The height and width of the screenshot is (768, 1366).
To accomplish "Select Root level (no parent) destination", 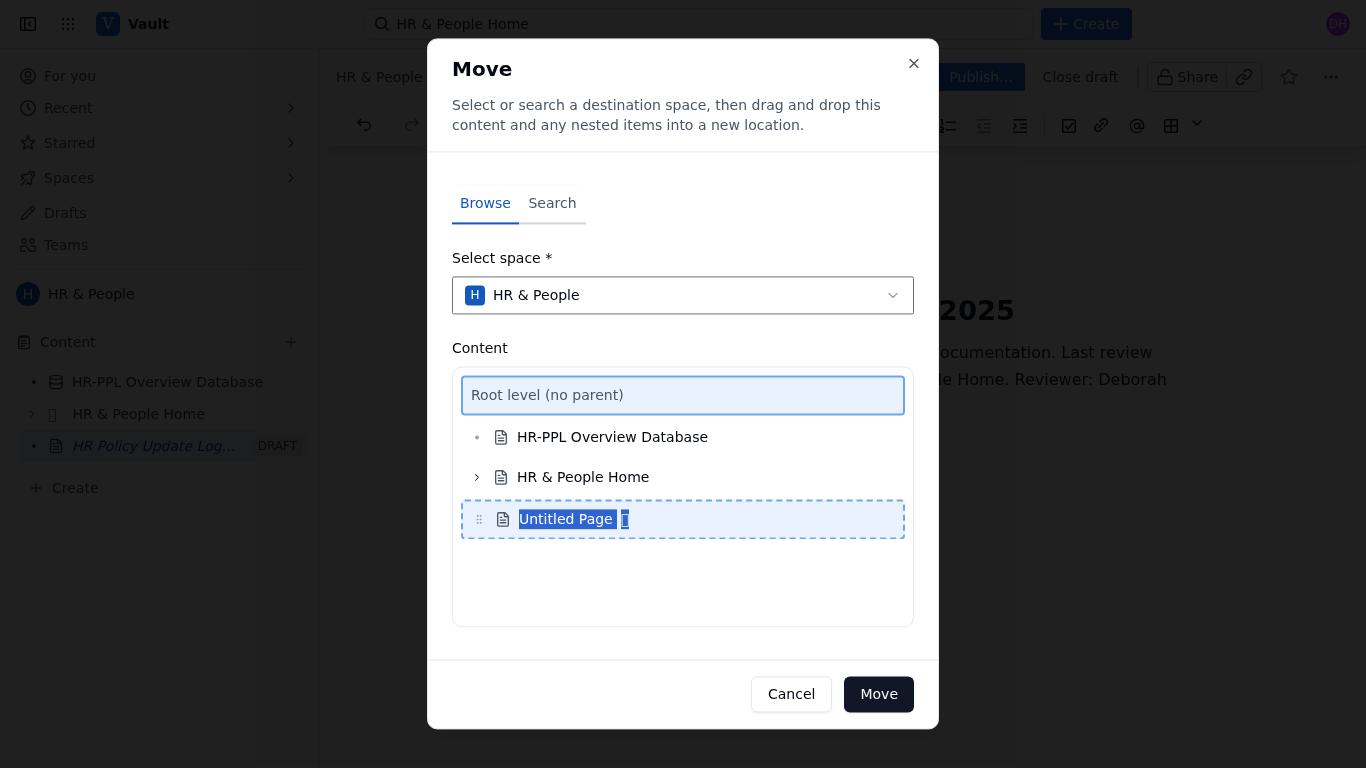I will tap(683, 395).
